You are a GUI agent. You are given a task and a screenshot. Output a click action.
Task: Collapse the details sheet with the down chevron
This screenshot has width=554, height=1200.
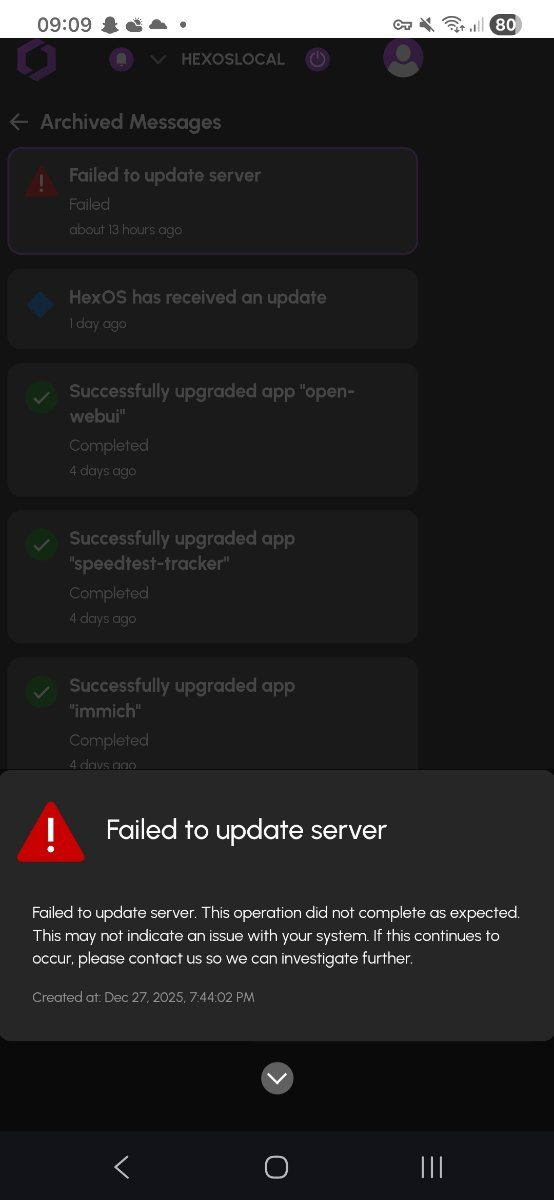click(x=277, y=1078)
